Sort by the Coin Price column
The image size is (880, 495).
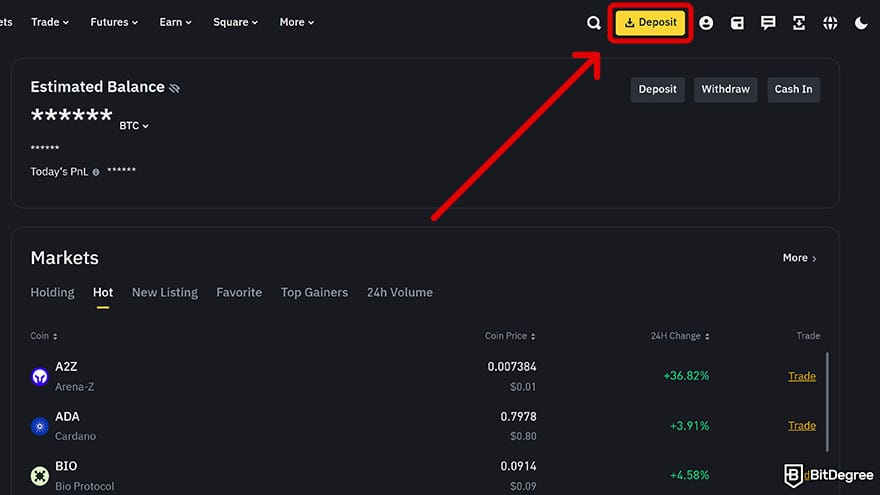[510, 336]
